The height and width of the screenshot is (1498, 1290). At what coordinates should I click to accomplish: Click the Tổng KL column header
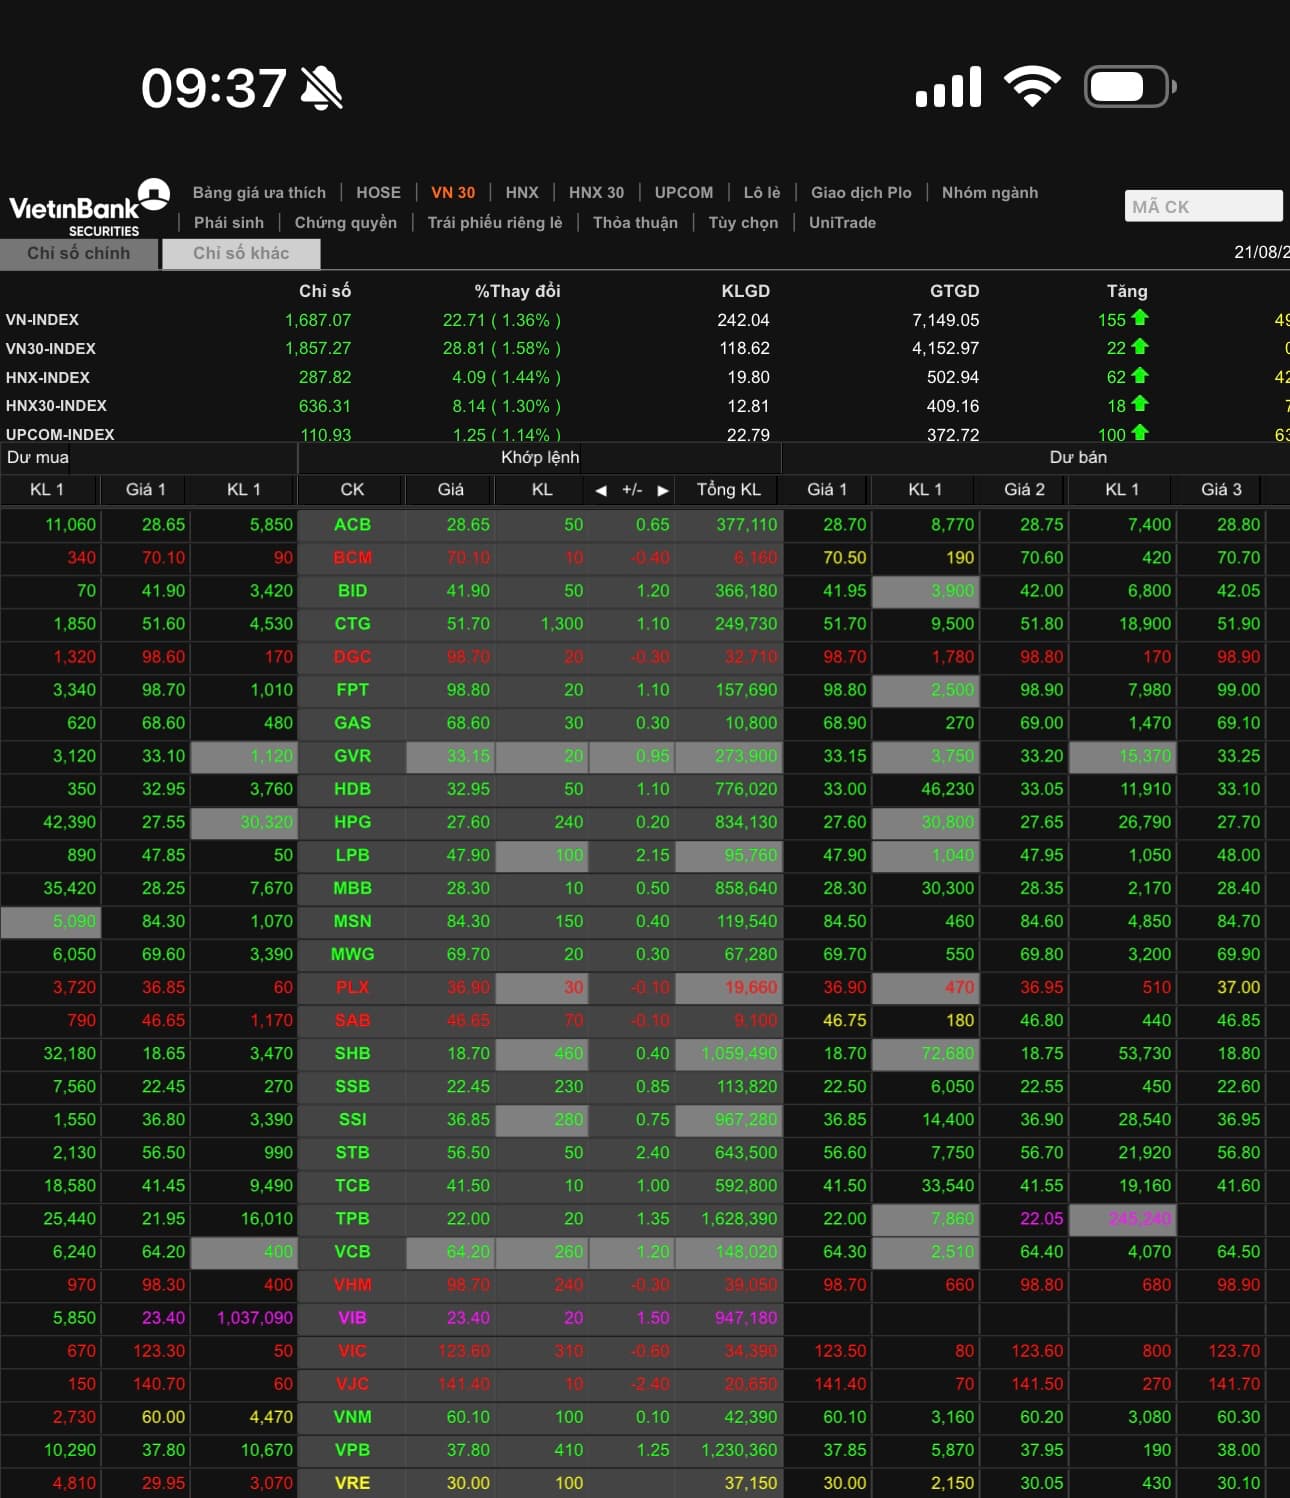click(x=729, y=490)
